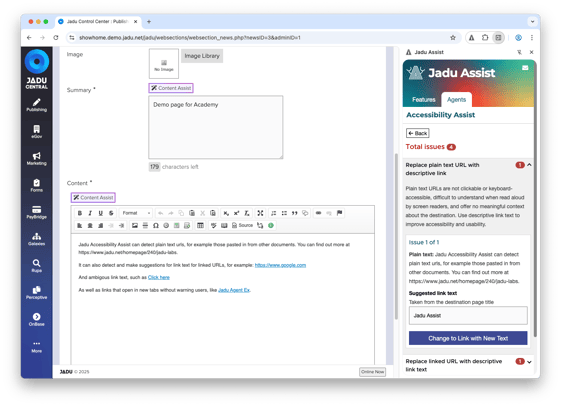Click the anchor flag icon
This screenshot has height=406, width=561.
[x=340, y=213]
